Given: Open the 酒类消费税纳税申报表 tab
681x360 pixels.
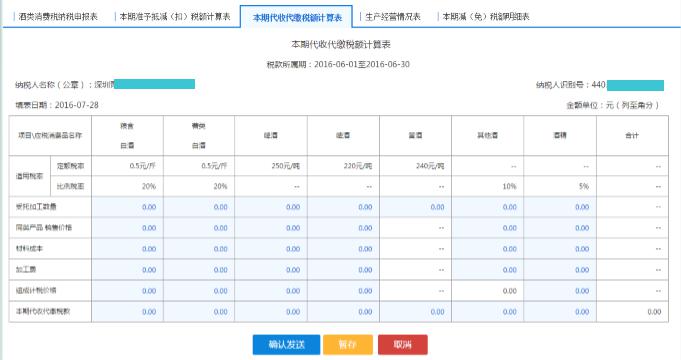Looking at the screenshot, I should pos(58,17).
